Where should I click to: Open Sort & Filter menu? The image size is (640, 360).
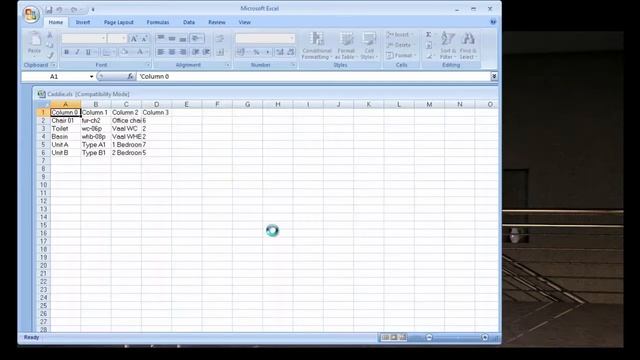[x=448, y=45]
